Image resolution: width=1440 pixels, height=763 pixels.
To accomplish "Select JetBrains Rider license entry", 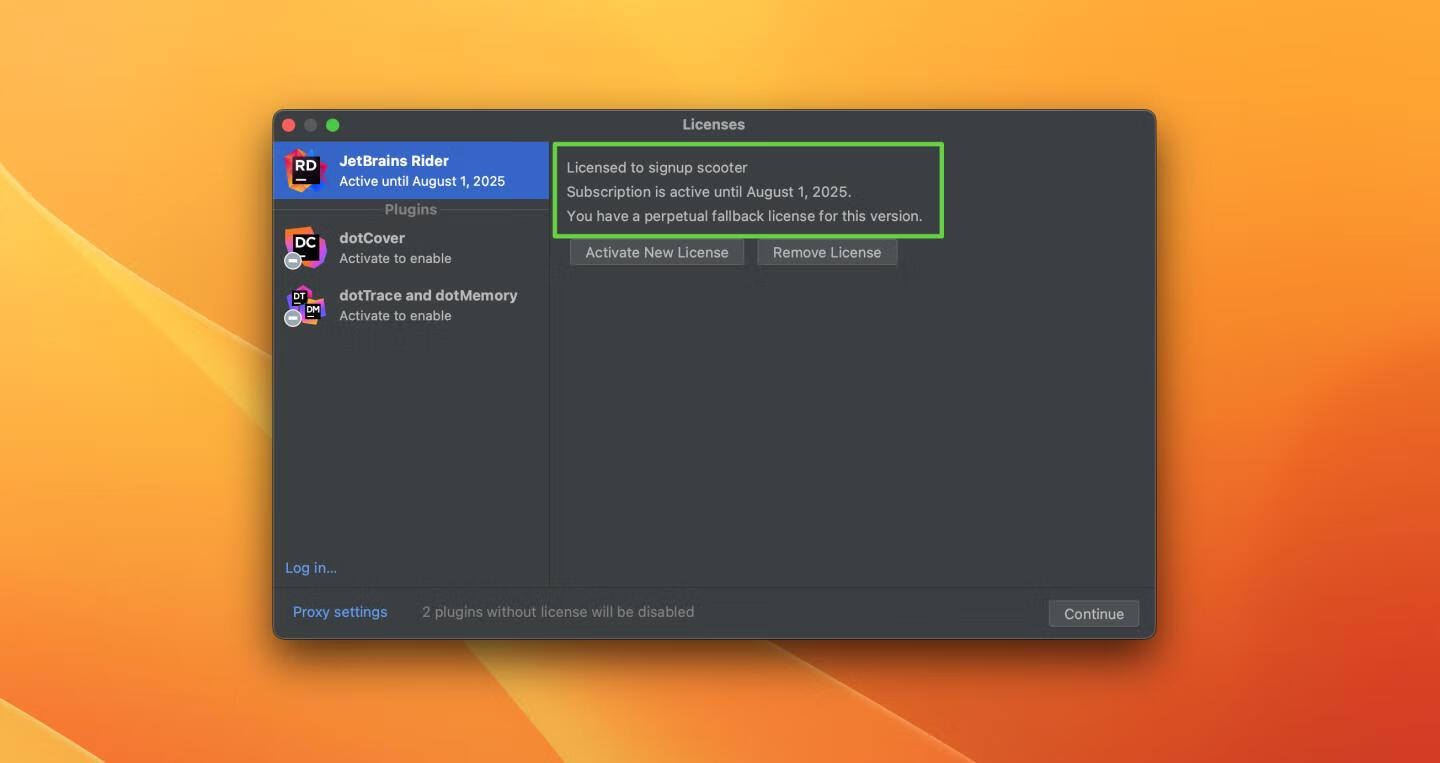I will [411, 170].
